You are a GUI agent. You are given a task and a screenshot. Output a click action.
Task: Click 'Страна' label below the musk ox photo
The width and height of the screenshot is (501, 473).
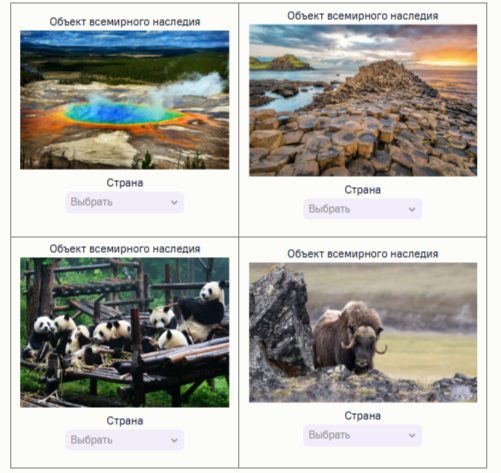[363, 416]
